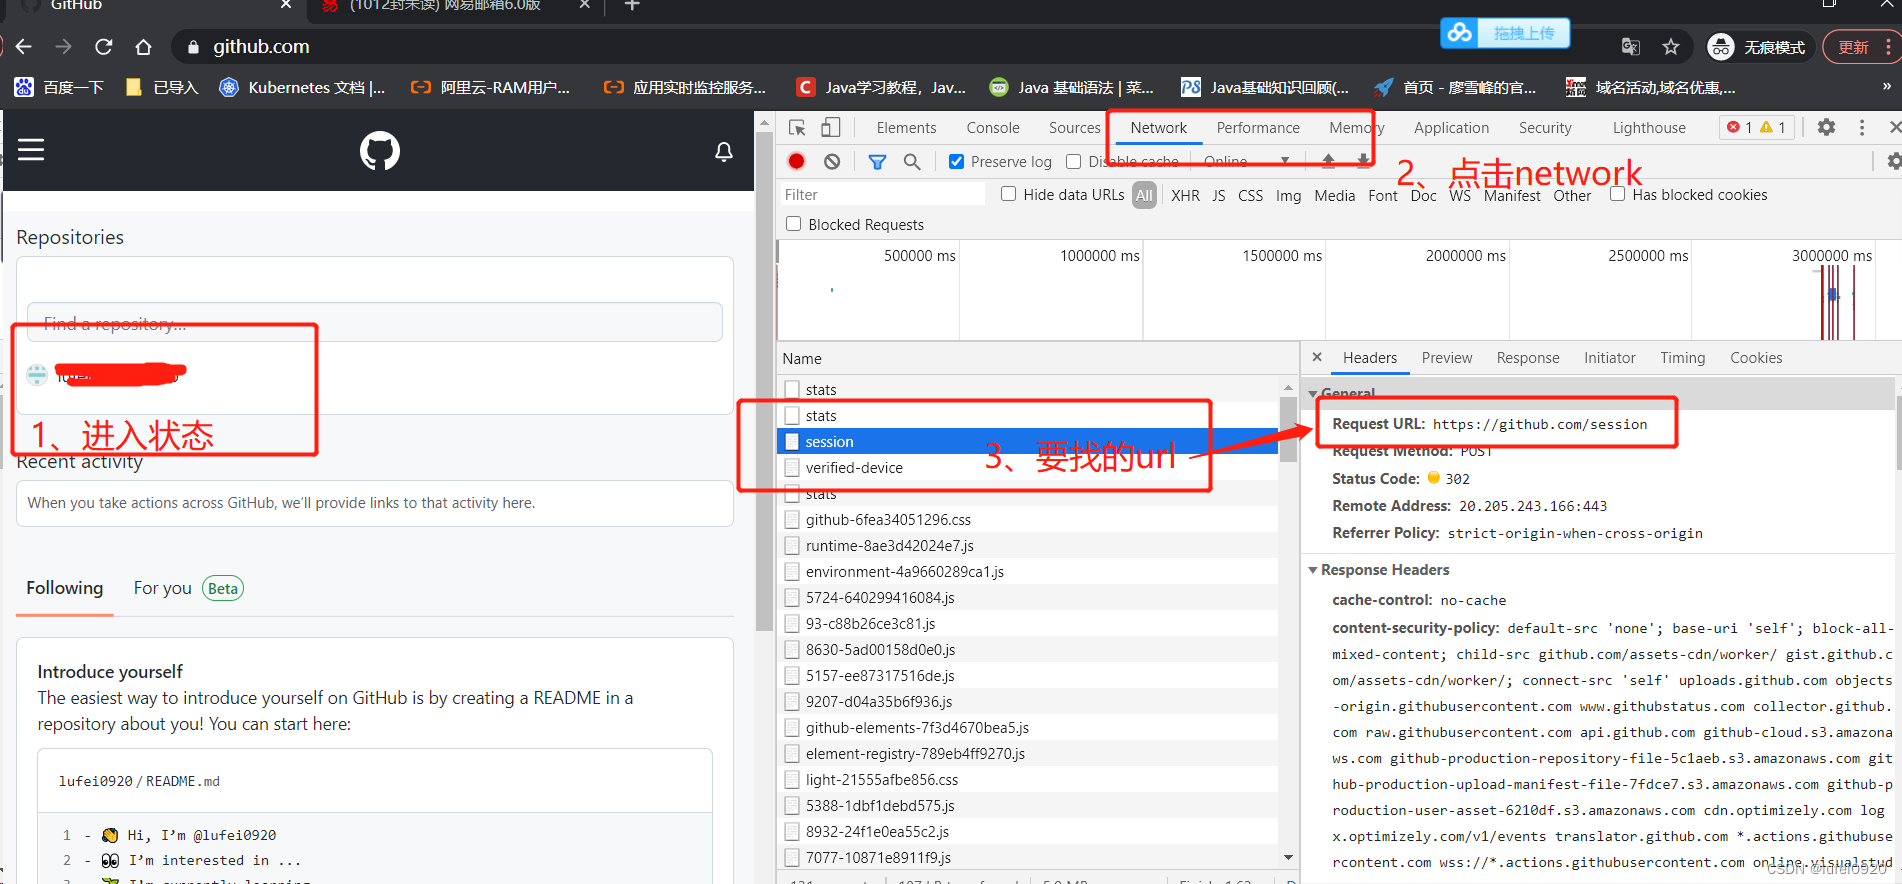Open network search with magnifier icon
Screen dimensions: 1902x884
[x=912, y=161]
